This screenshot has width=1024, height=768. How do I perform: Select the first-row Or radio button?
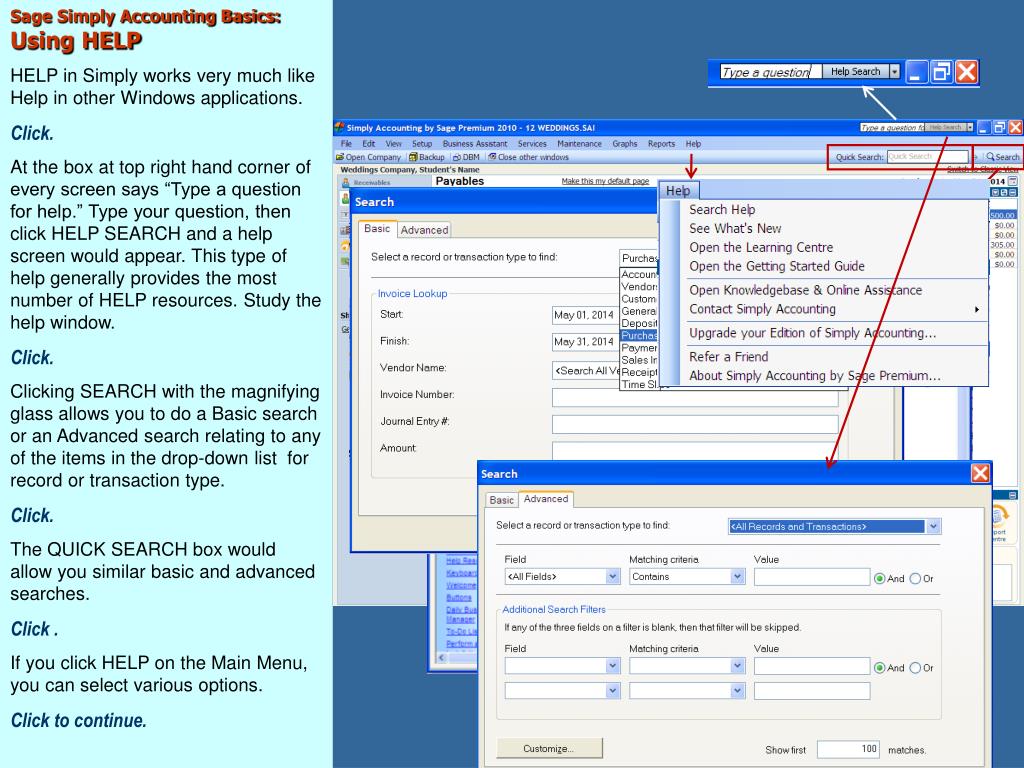915,579
